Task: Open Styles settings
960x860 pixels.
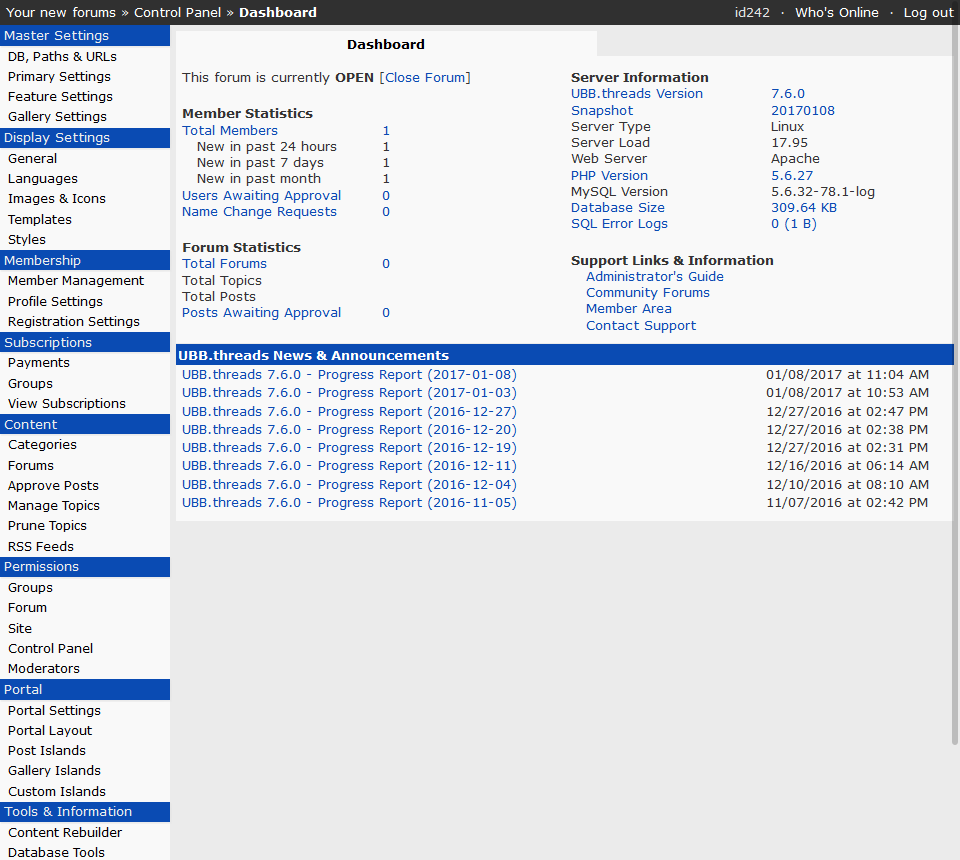Action: (x=27, y=239)
